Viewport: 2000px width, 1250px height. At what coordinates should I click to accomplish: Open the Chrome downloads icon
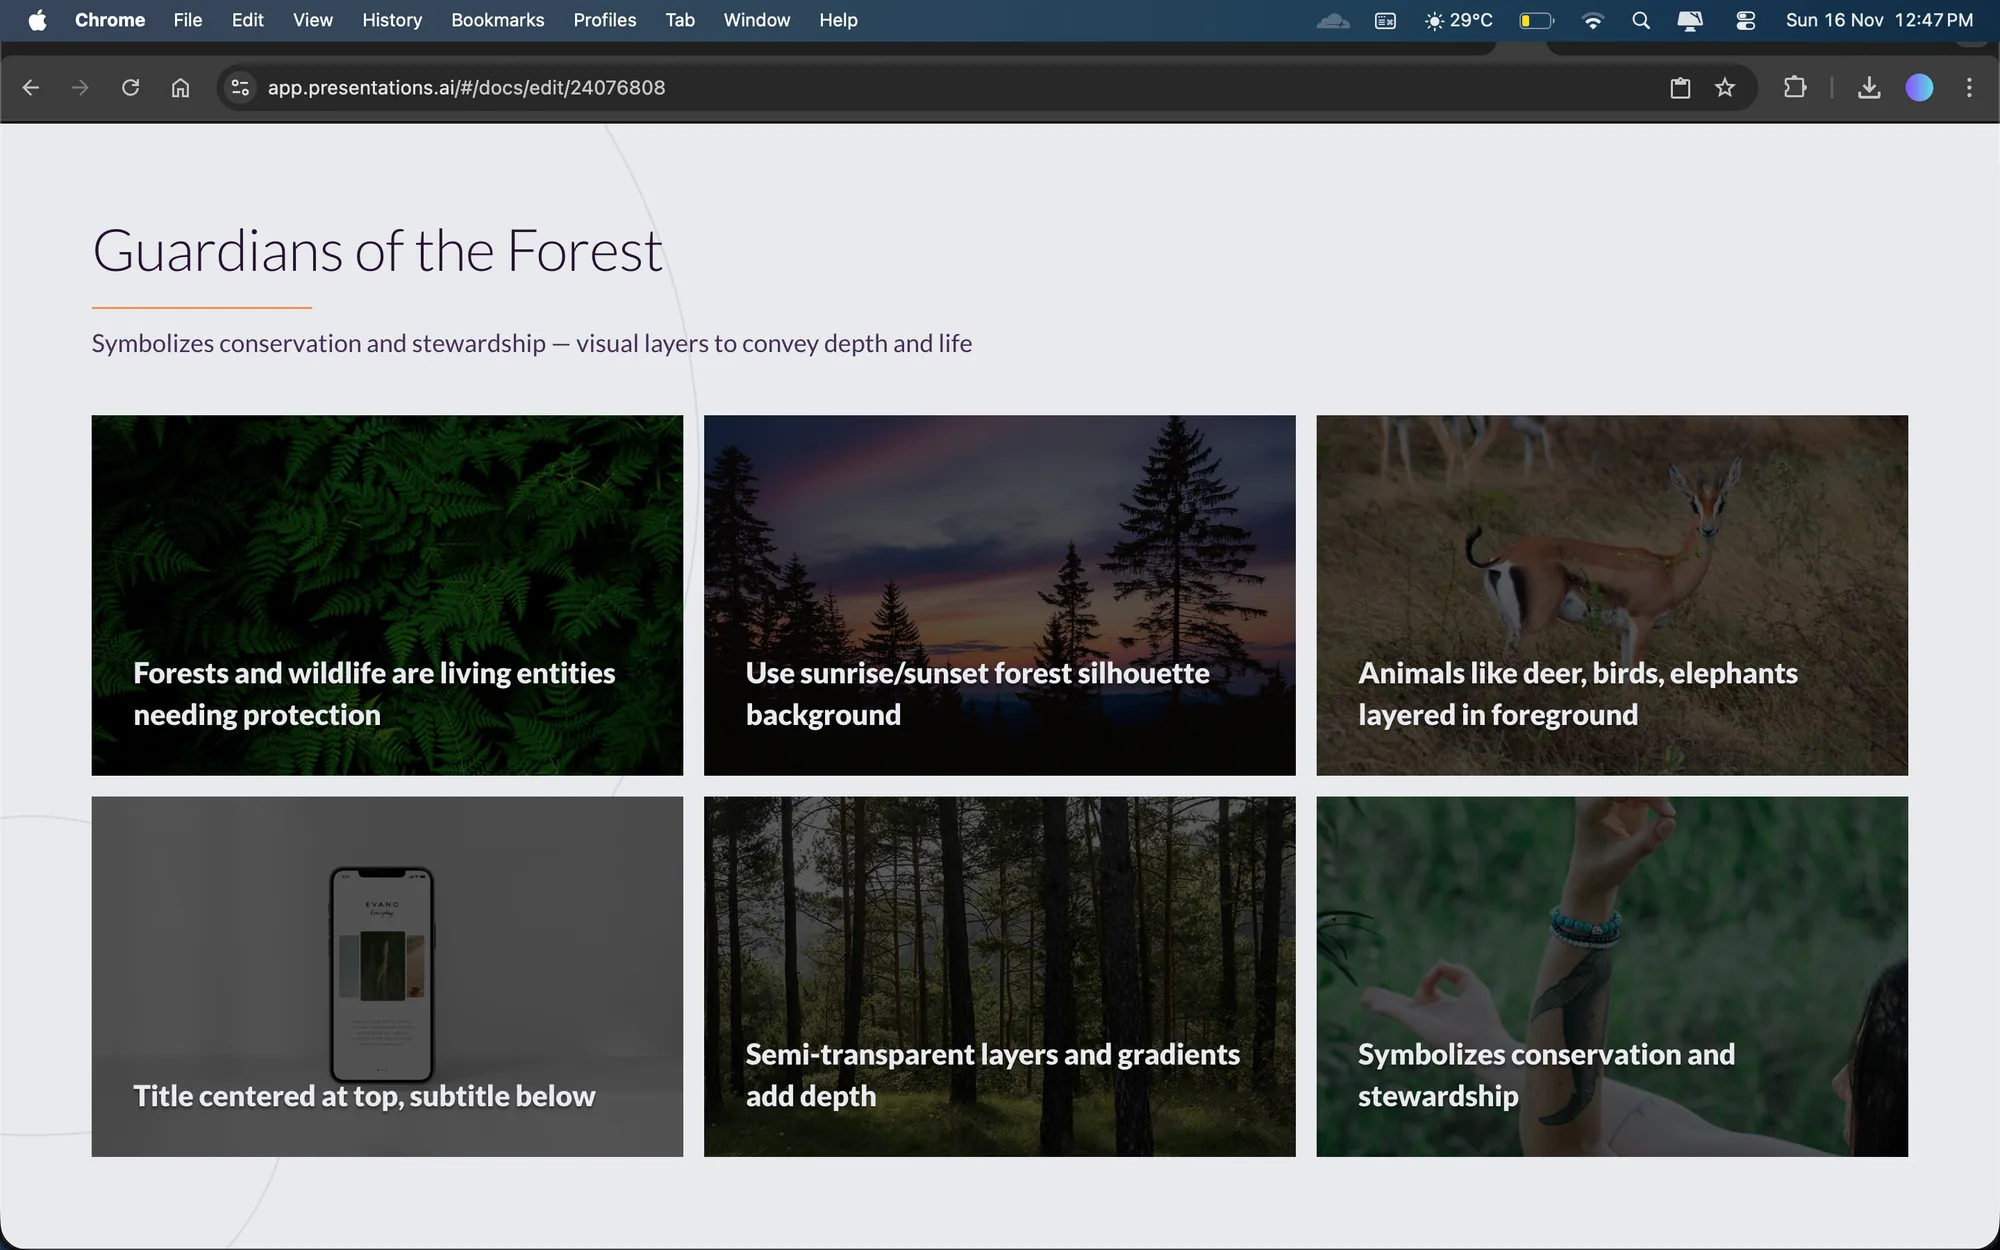click(1869, 88)
